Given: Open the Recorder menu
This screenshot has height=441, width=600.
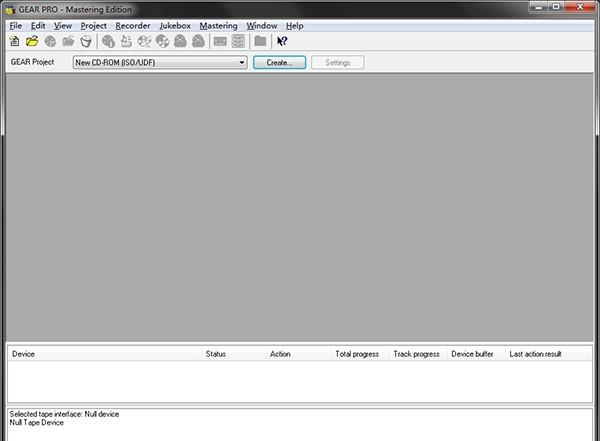Looking at the screenshot, I should [x=133, y=26].
